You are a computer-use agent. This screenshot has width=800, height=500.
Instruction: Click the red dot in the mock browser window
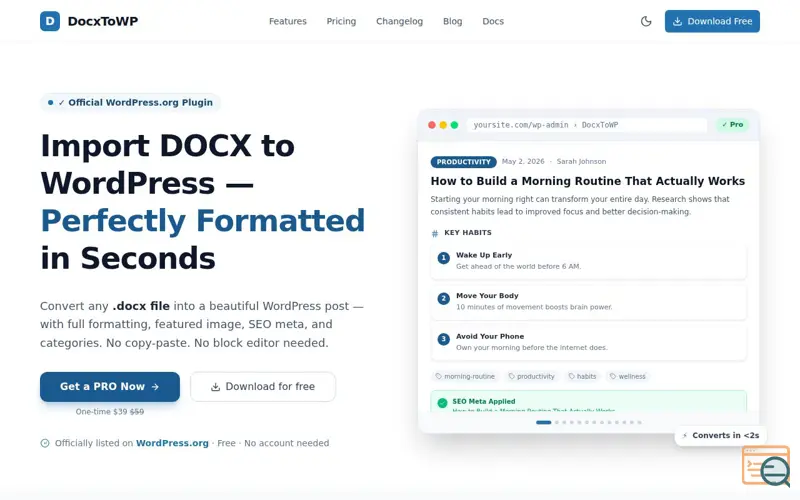click(432, 125)
